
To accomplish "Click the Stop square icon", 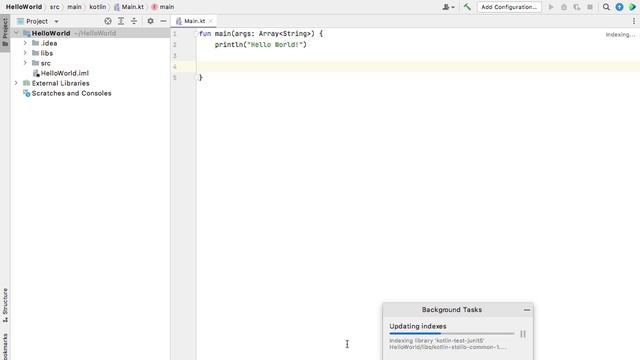I will (590, 7).
